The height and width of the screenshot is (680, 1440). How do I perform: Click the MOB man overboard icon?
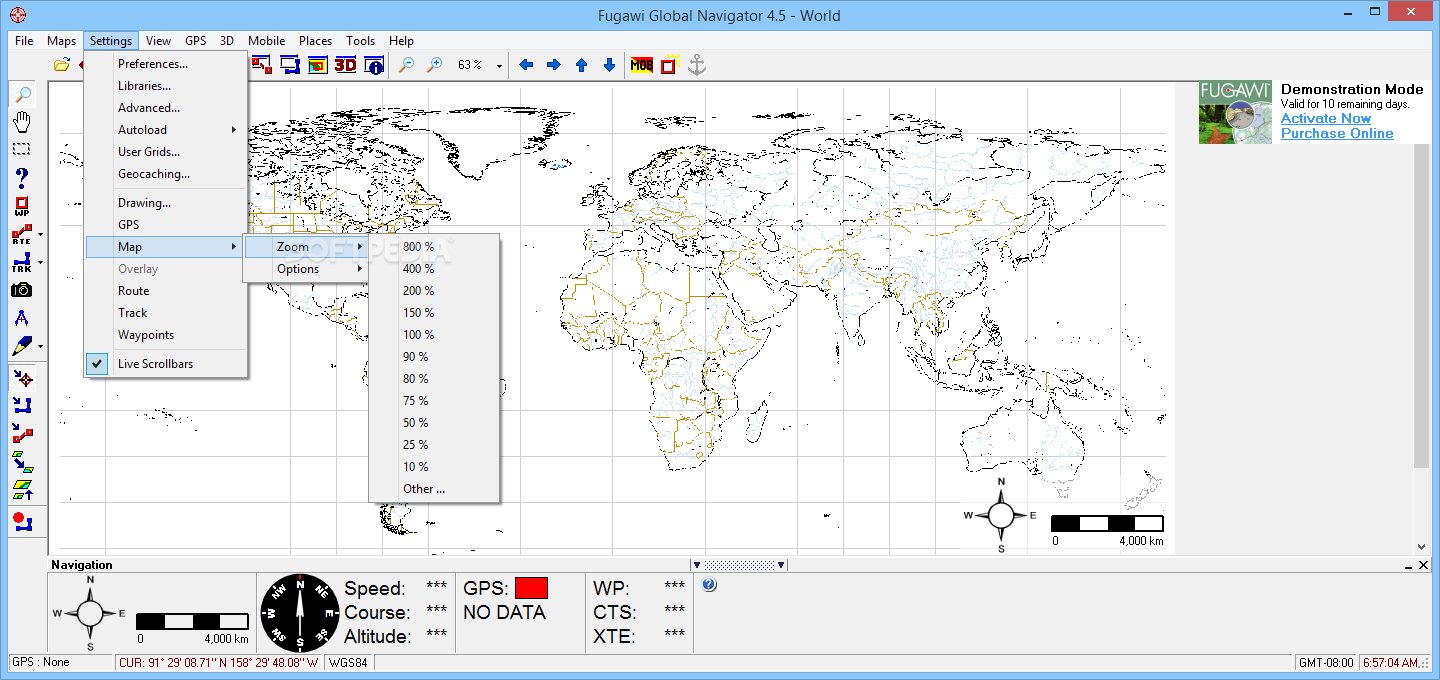(642, 65)
